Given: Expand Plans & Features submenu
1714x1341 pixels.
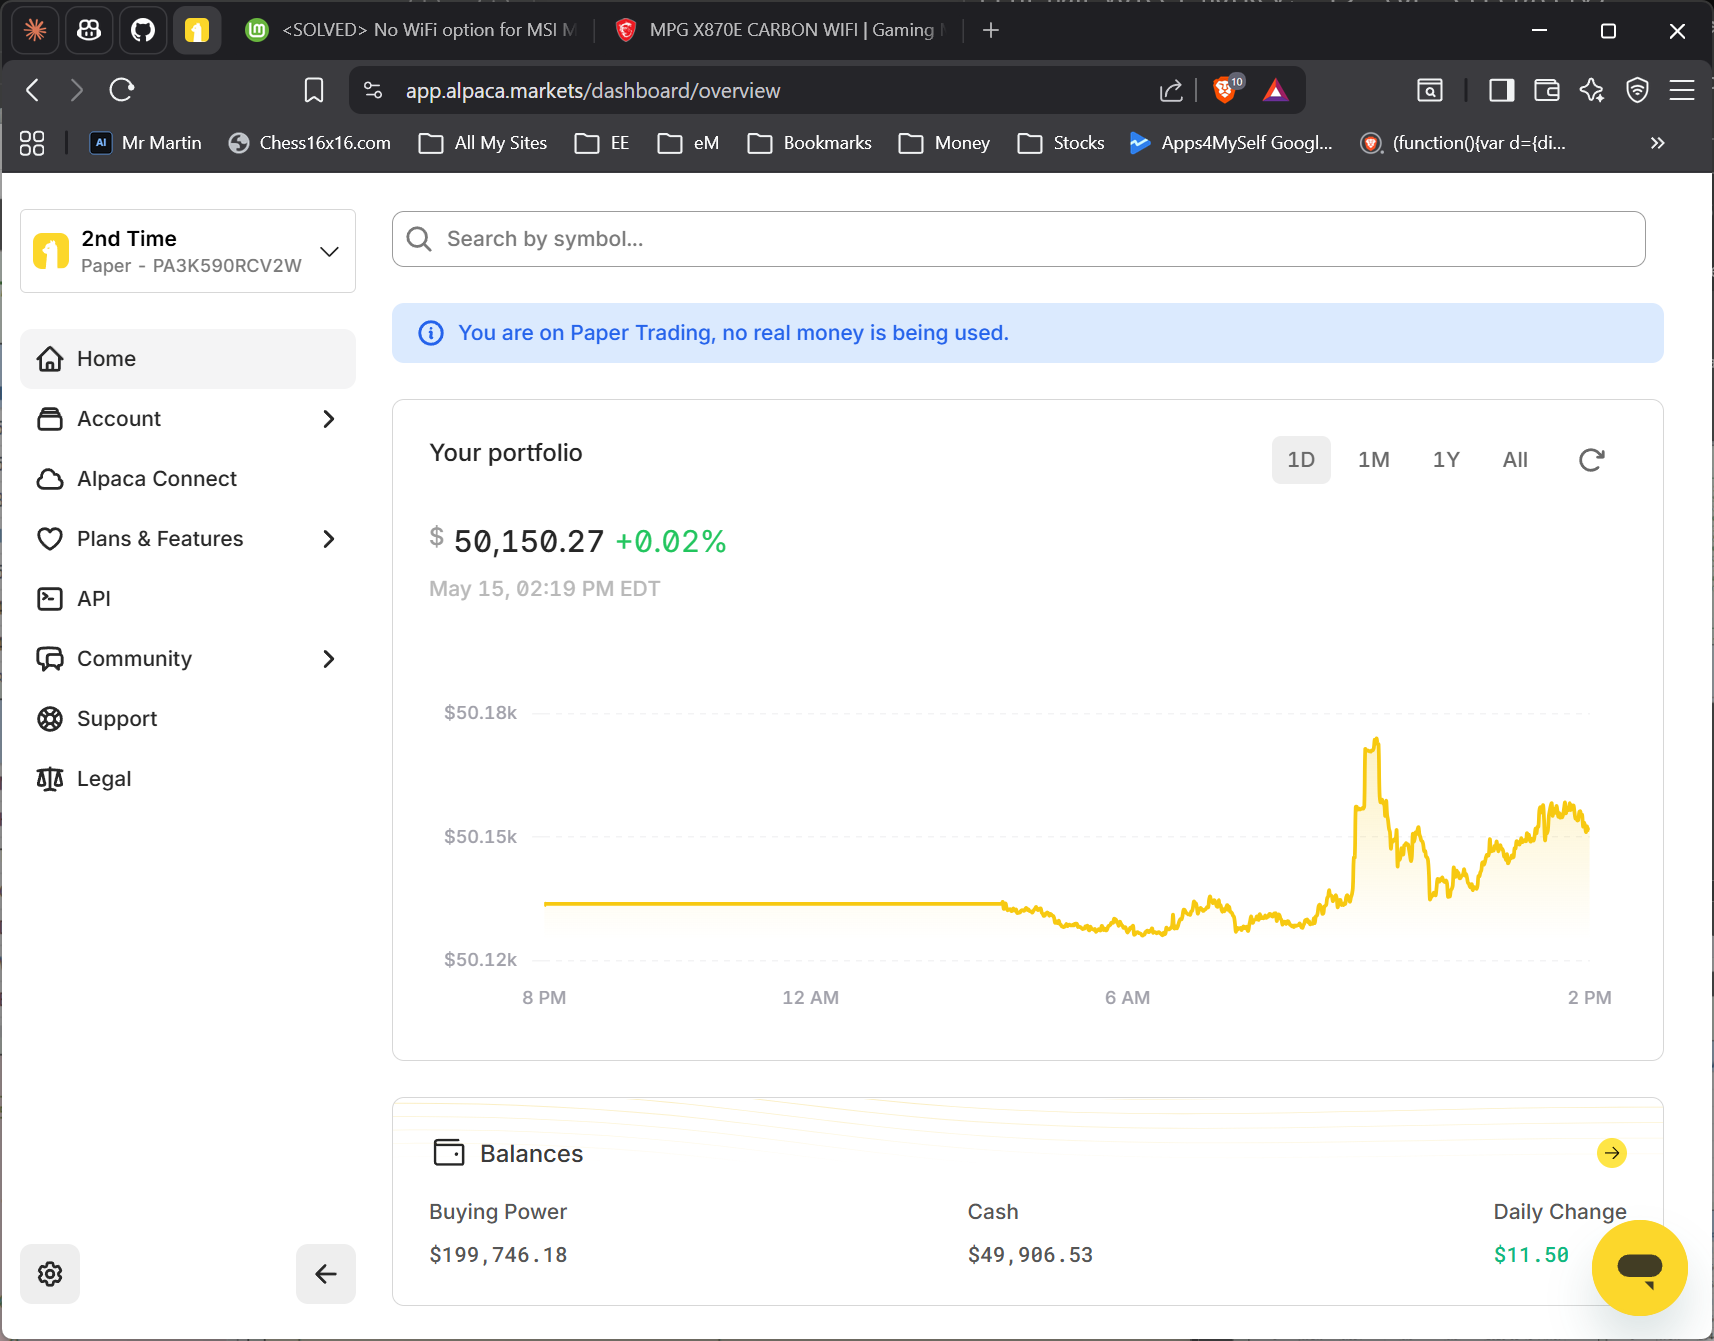Looking at the screenshot, I should (188, 539).
